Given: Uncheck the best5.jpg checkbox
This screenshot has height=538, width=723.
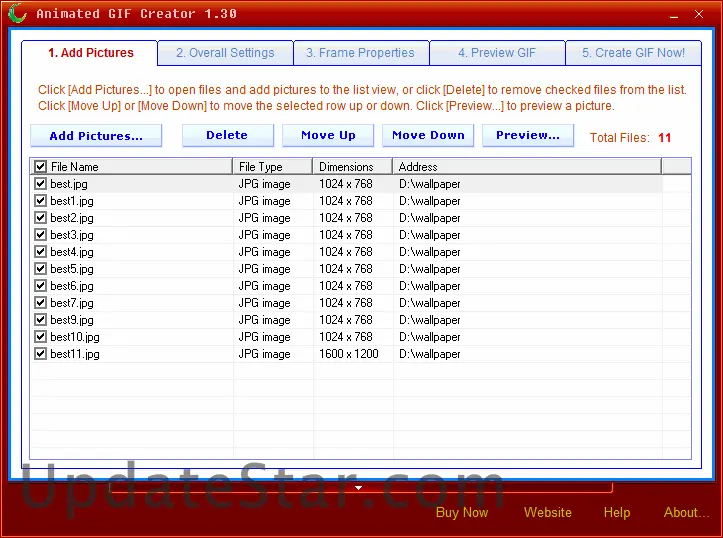Looking at the screenshot, I should (41, 269).
